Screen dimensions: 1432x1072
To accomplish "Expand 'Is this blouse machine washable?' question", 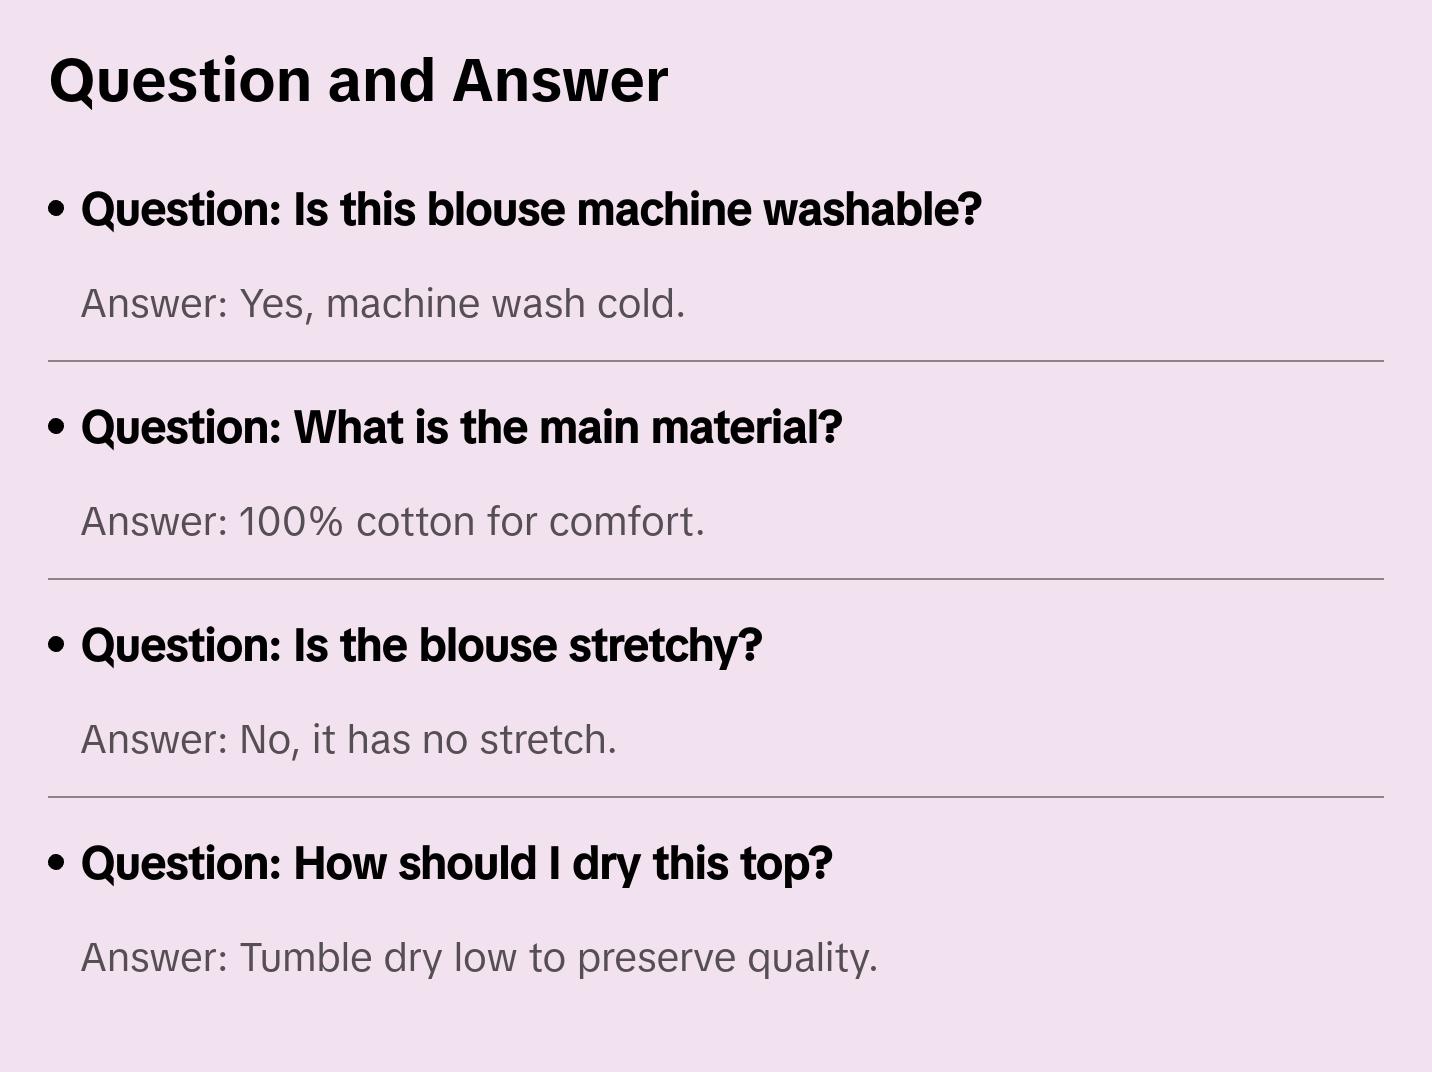I will 531,210.
